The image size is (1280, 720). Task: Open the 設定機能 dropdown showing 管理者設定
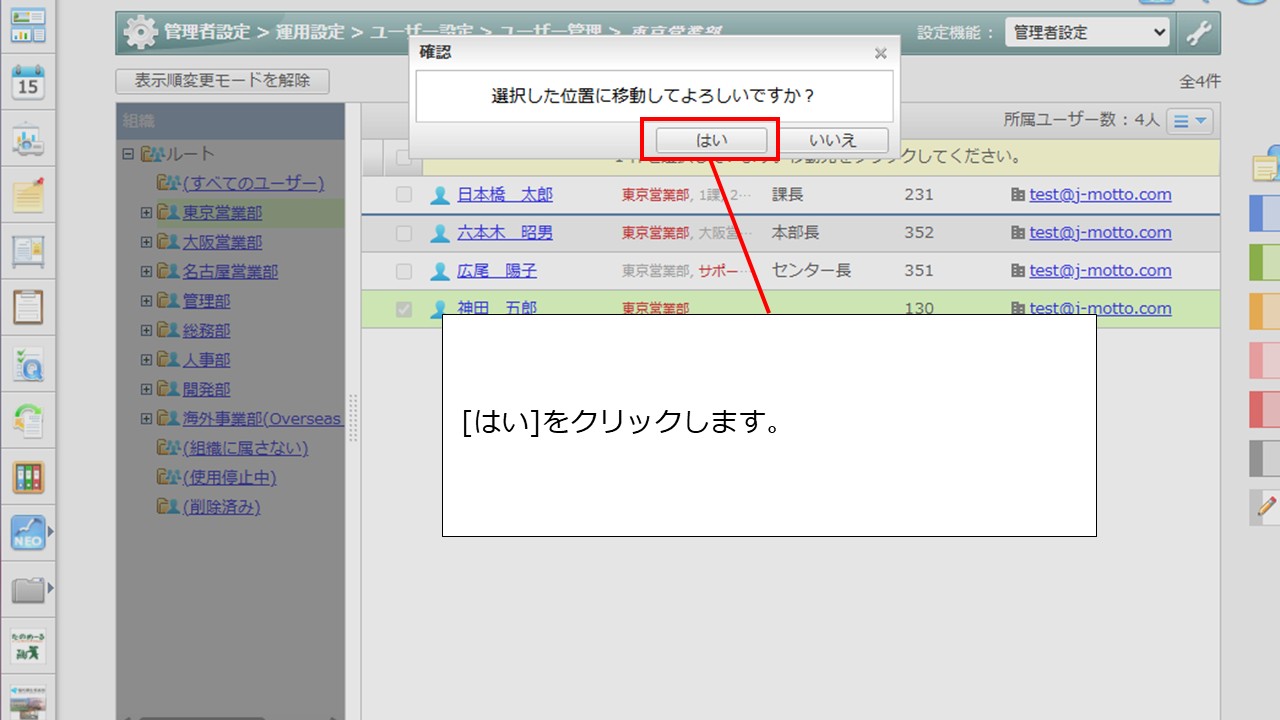pos(1087,32)
